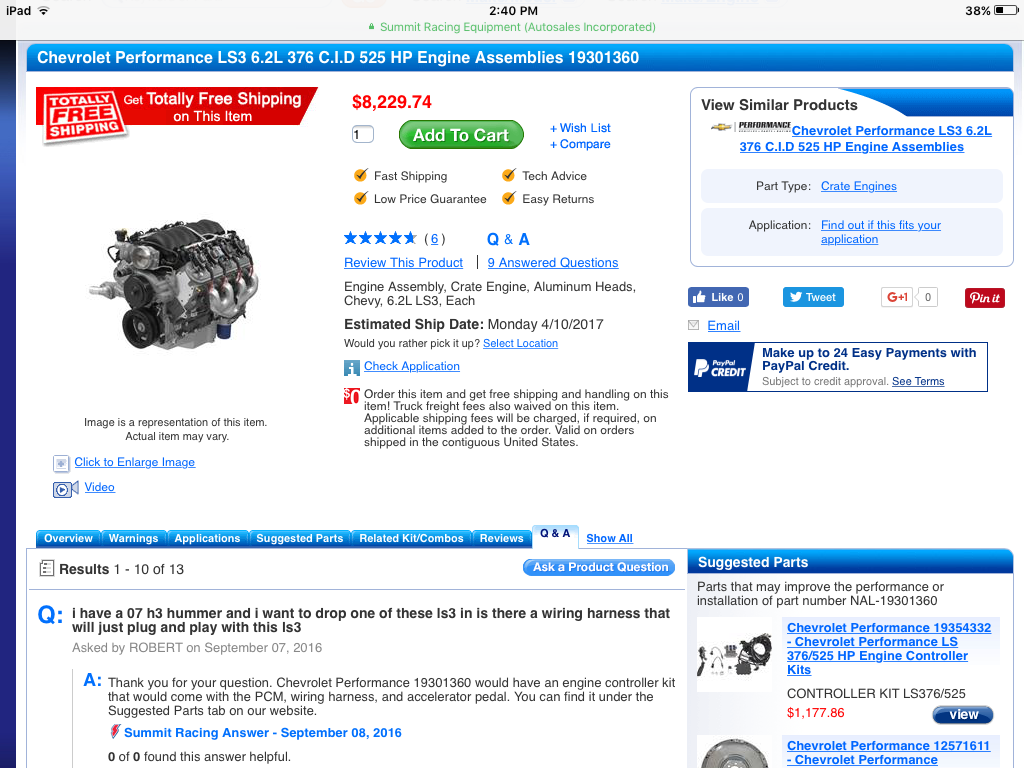Click the engine product image

[x=174, y=285]
